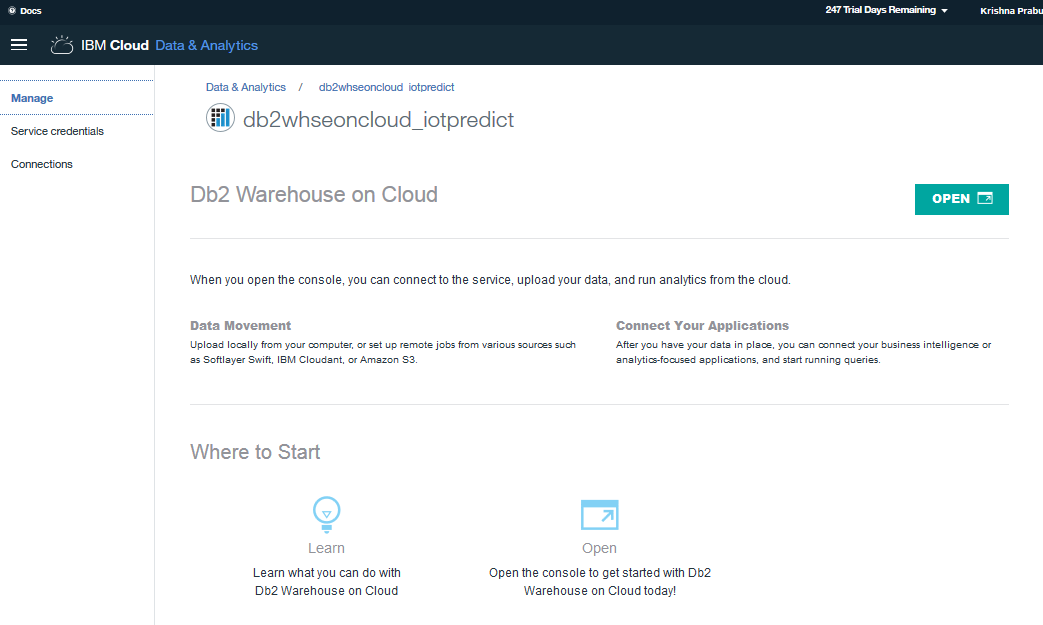Click the Connect Your Applications heading
Screen dimensions: 1043x625
coord(702,326)
